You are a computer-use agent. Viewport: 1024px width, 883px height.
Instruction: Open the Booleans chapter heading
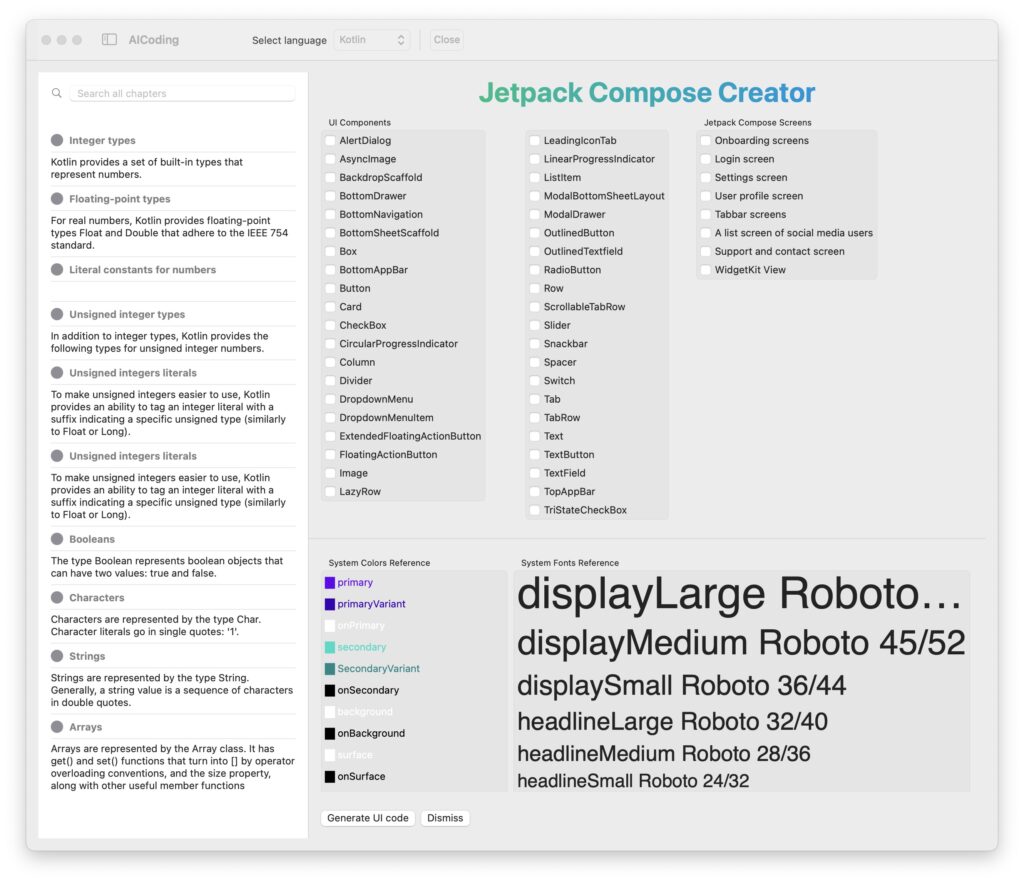pos(92,539)
